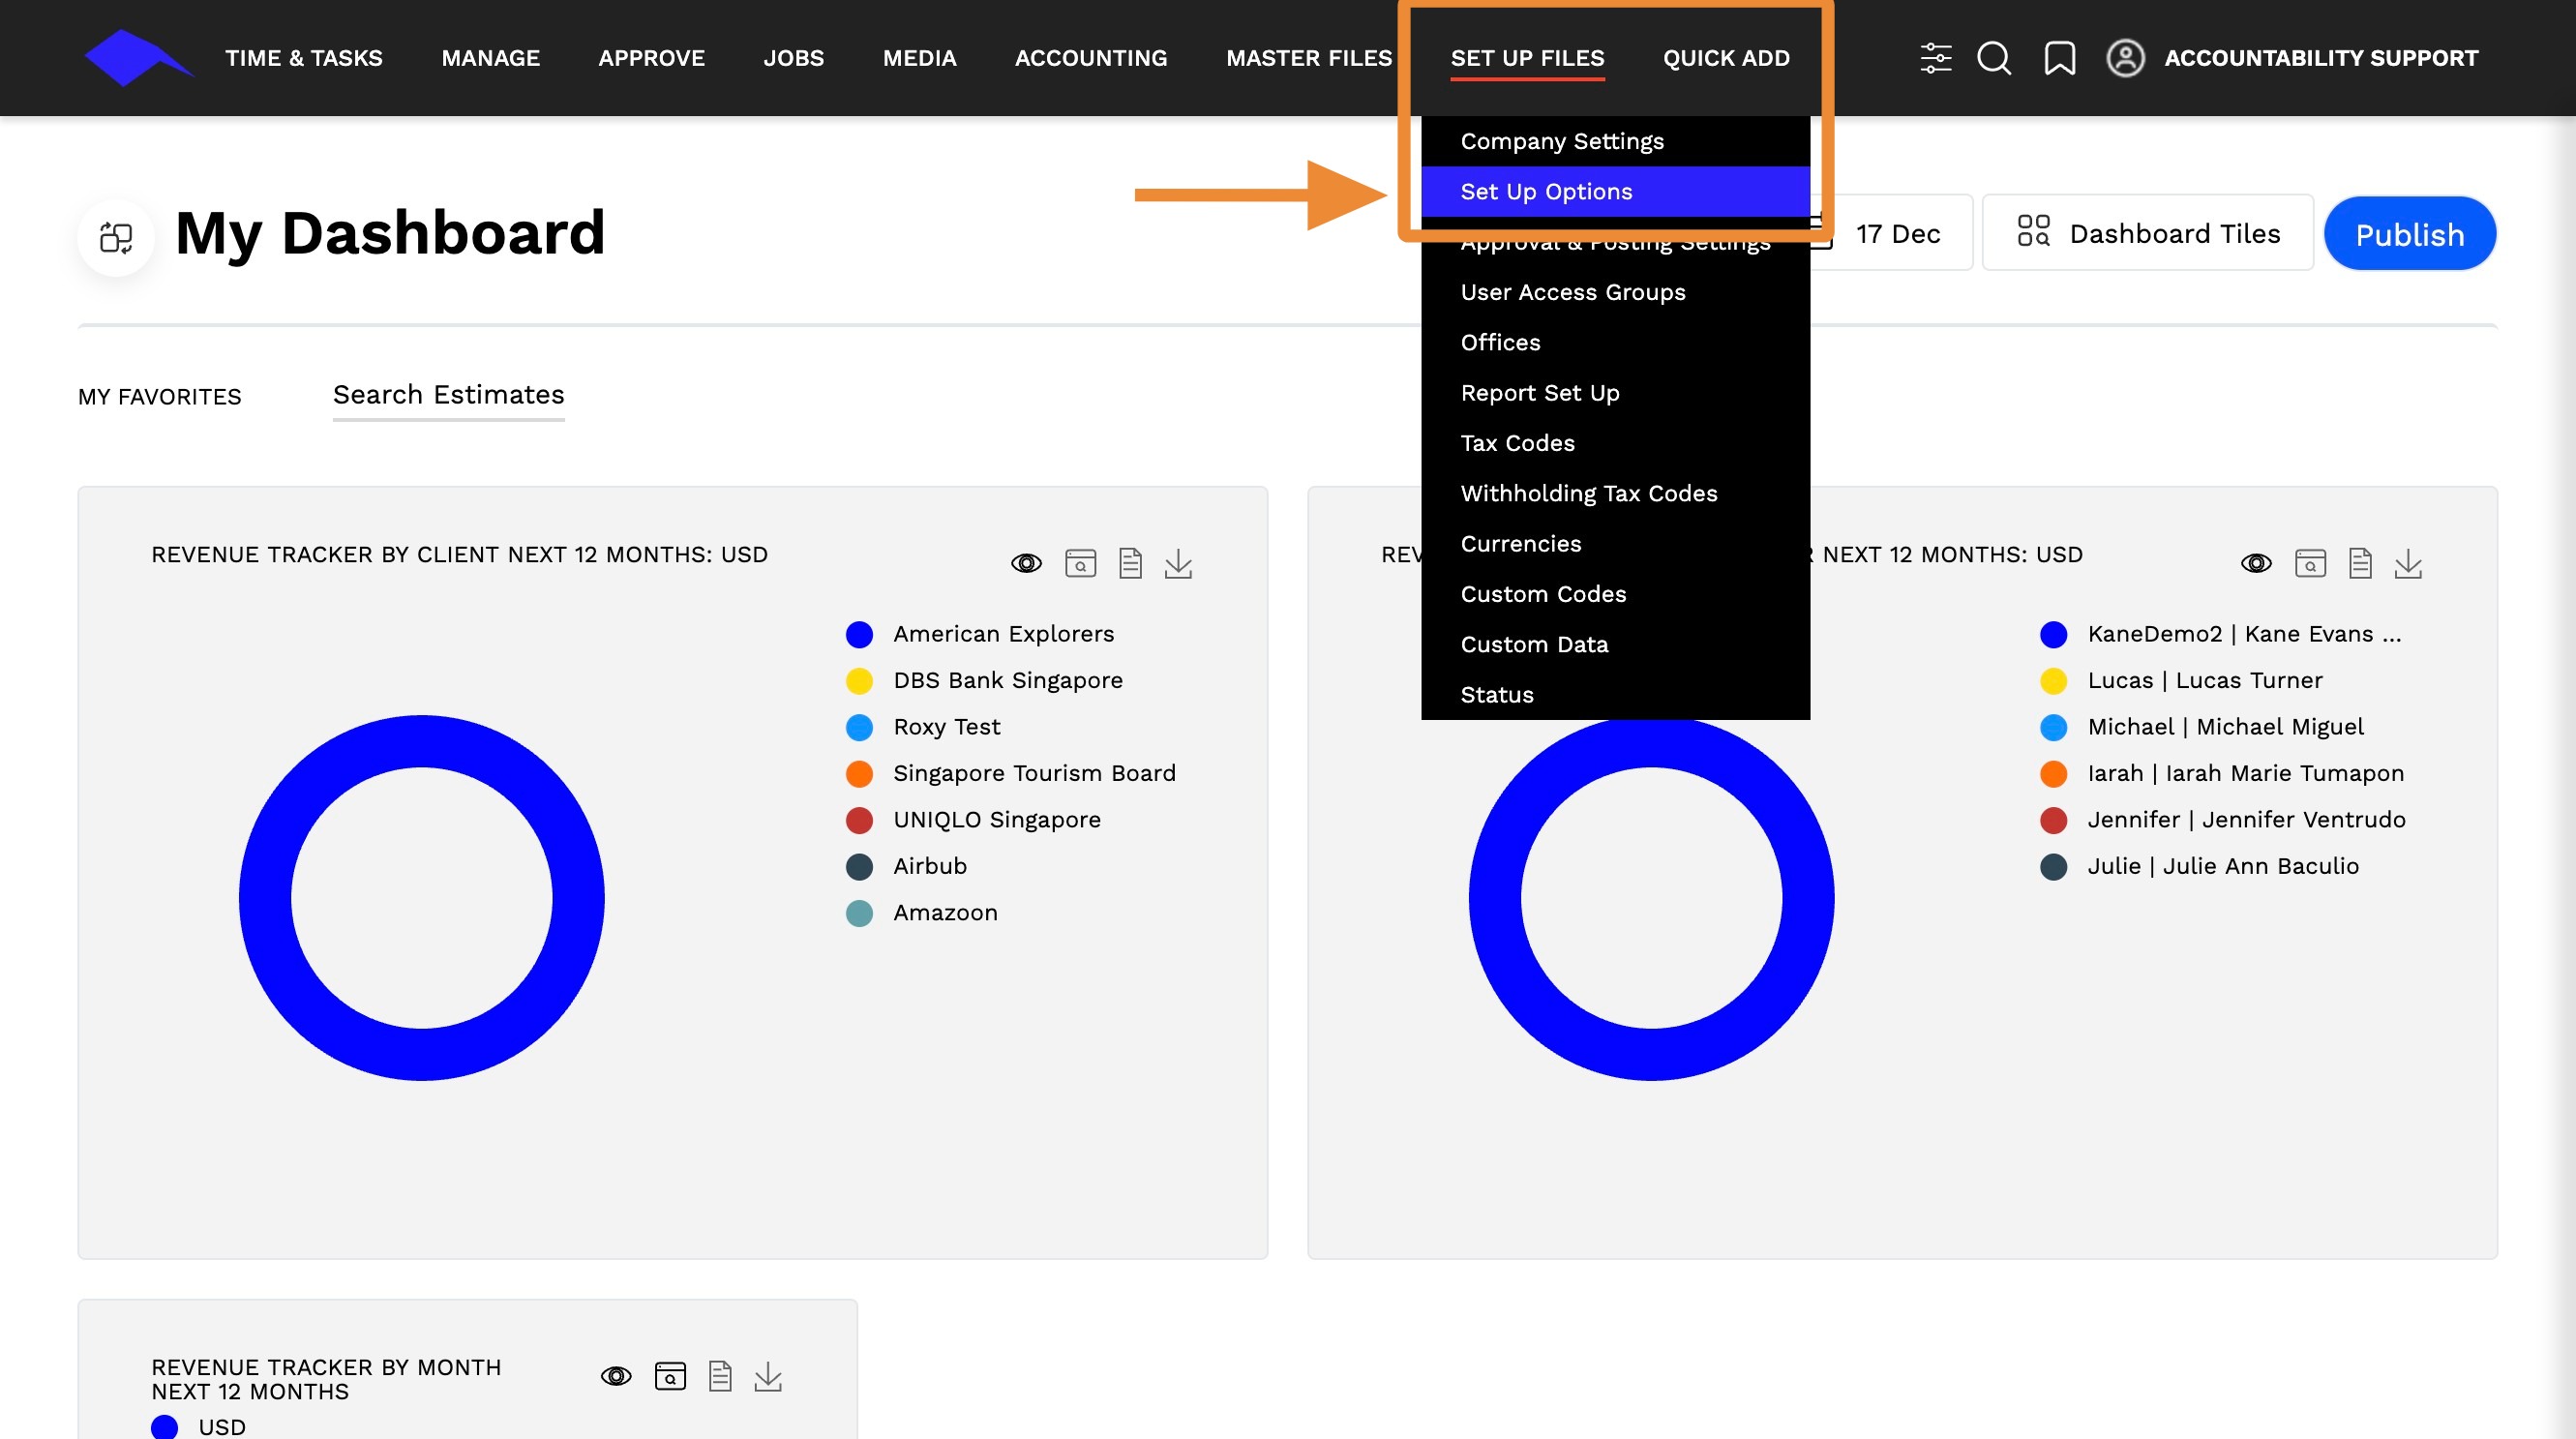2576x1439 pixels.
Task: Click the search magnifier icon
Action: tap(1993, 57)
